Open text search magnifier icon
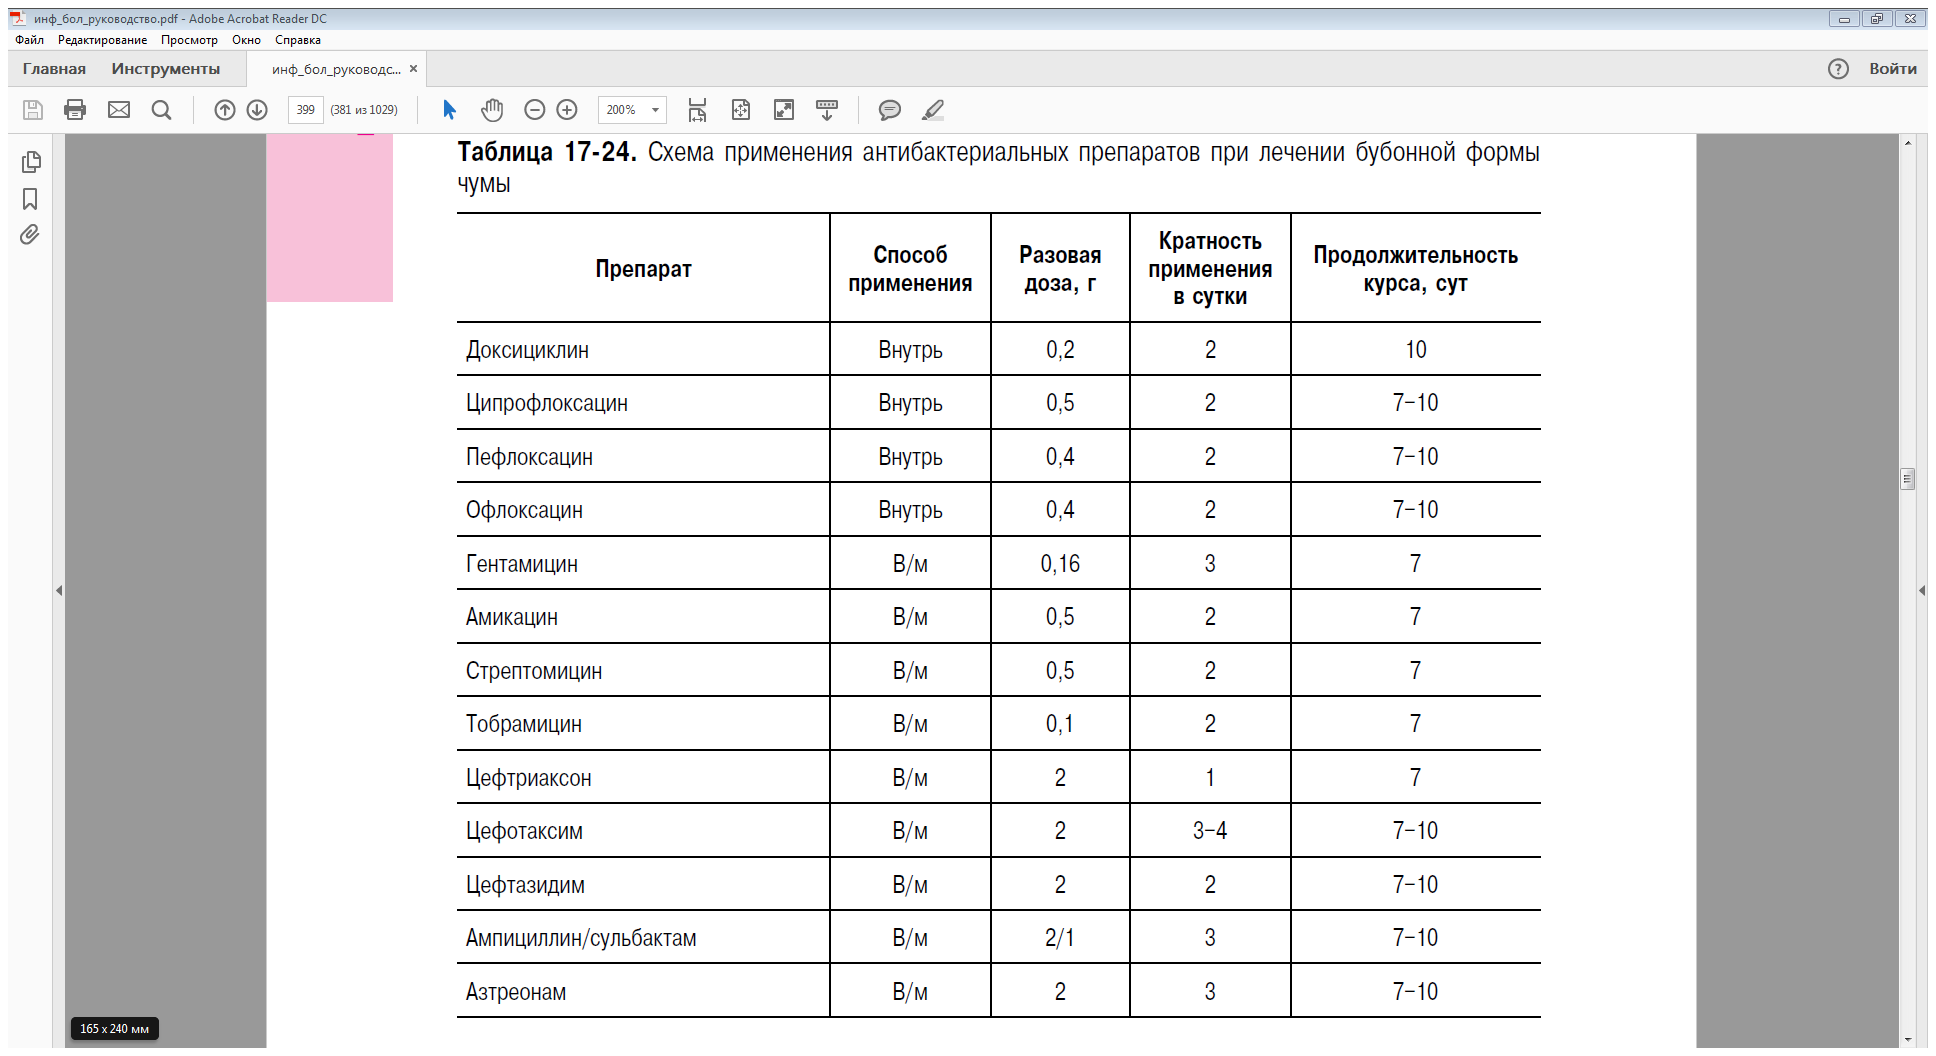This screenshot has height=1056, width=1936. point(161,110)
